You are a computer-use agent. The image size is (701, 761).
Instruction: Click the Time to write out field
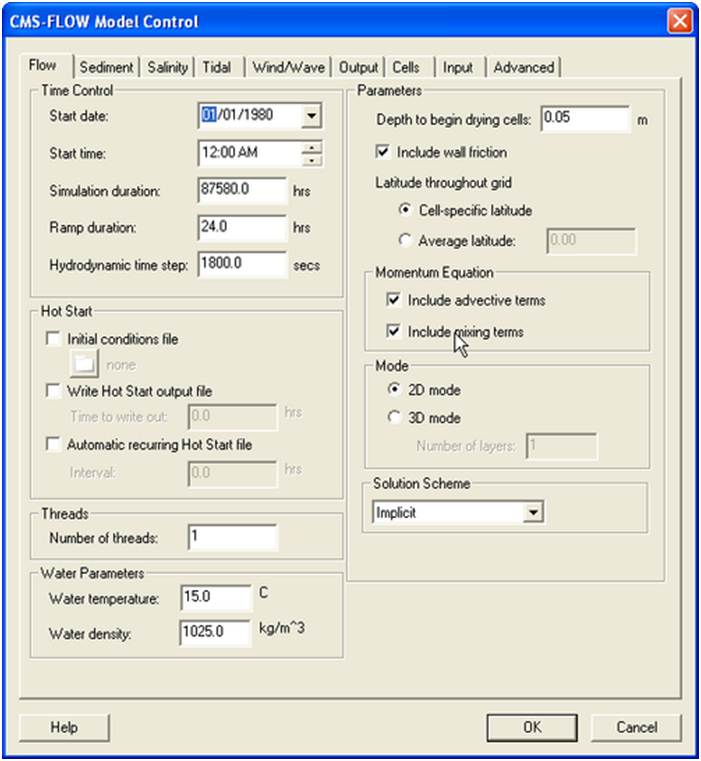(233, 417)
